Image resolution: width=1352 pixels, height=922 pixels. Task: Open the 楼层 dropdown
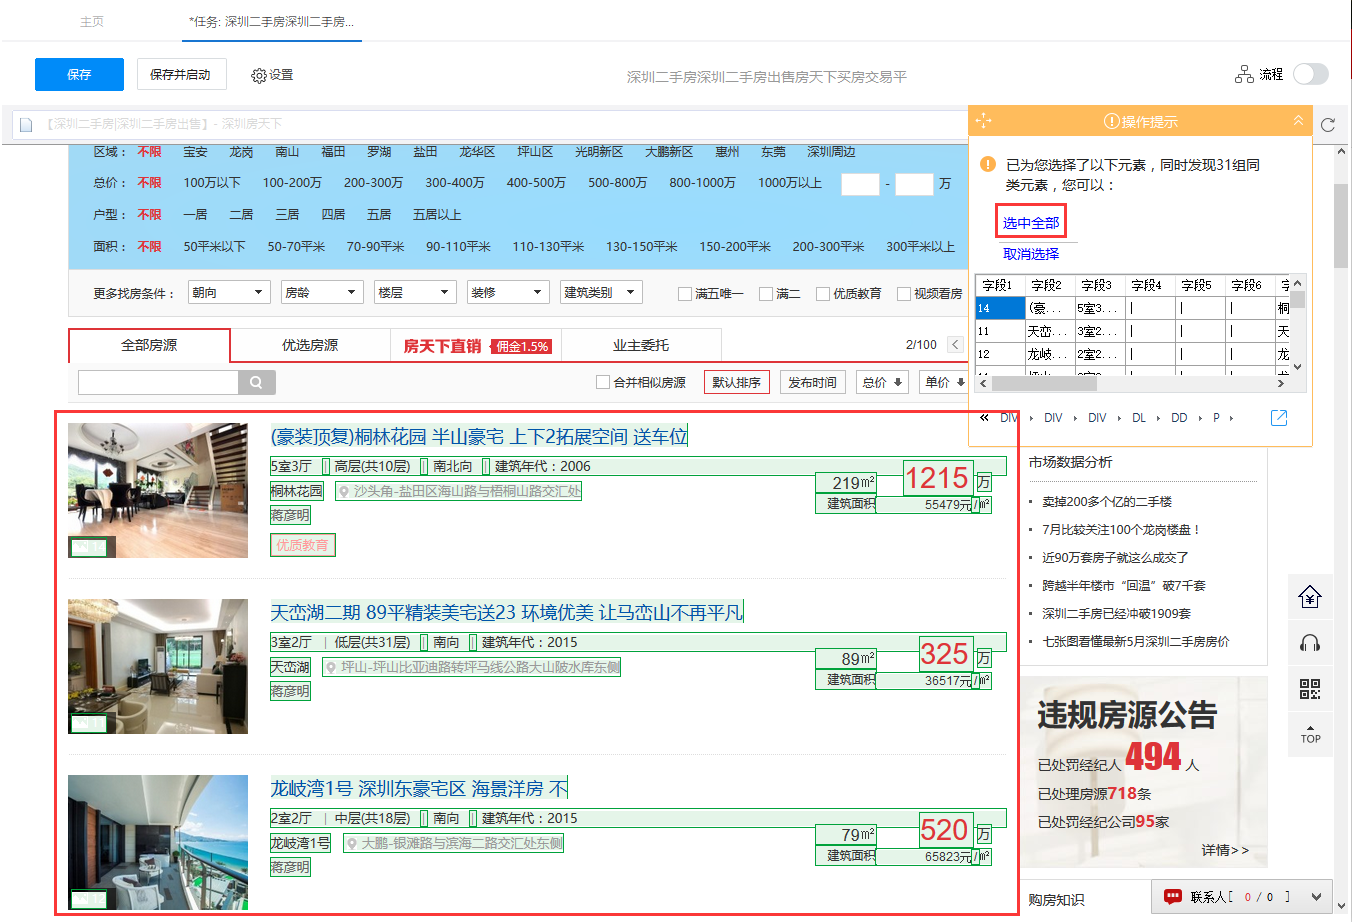[415, 292]
